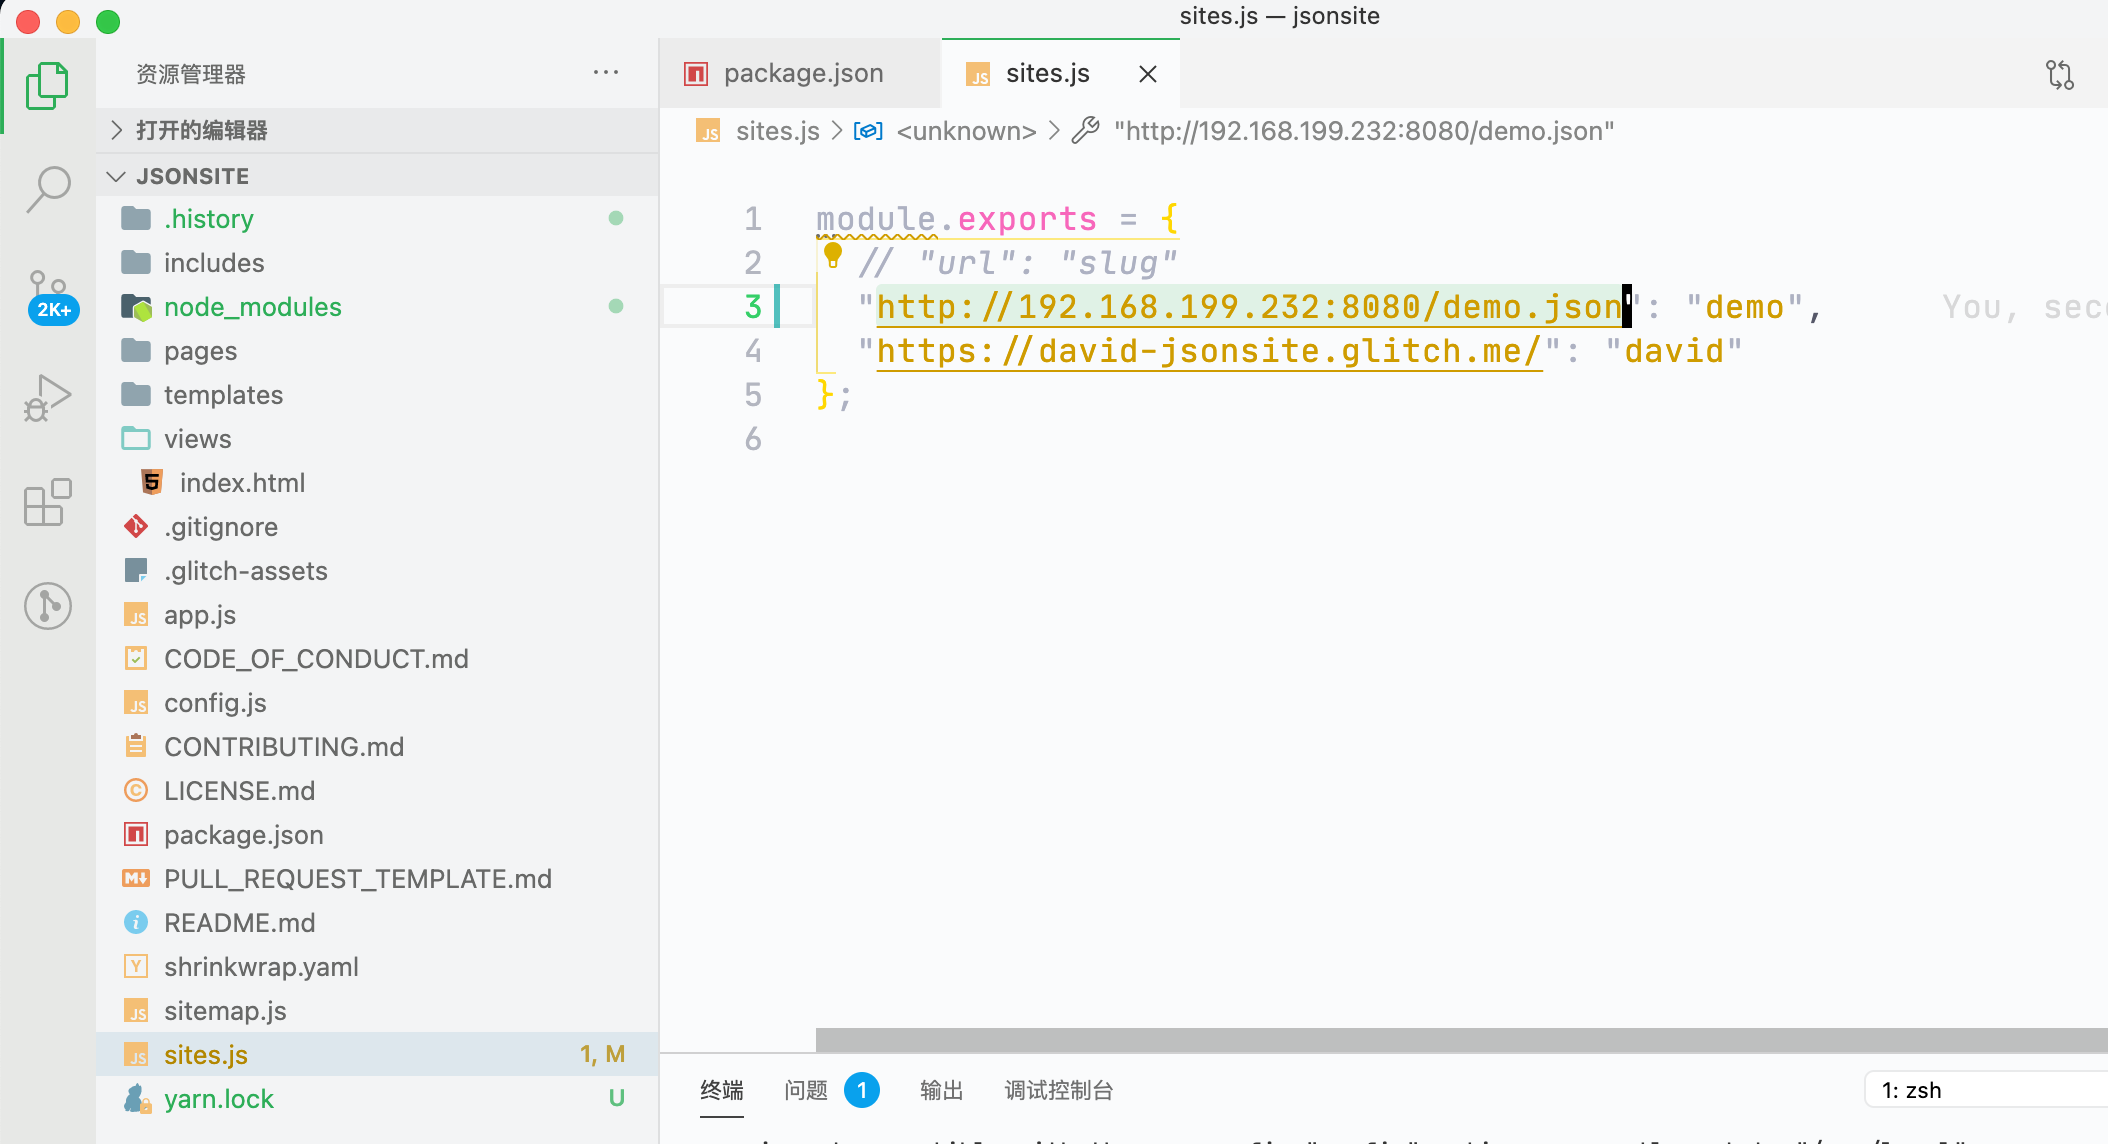The image size is (2108, 1144).
Task: Close the sites.js editor tab
Action: coord(1149,73)
